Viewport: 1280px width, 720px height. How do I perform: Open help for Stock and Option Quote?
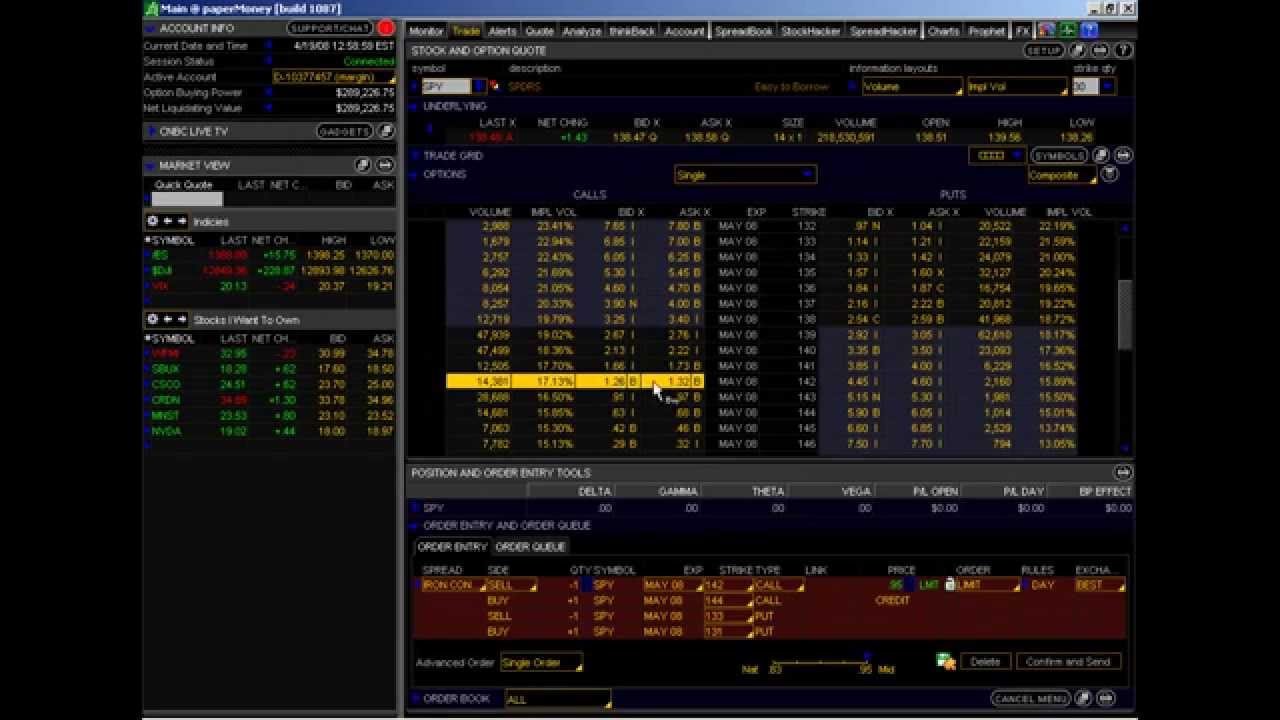[1122, 50]
